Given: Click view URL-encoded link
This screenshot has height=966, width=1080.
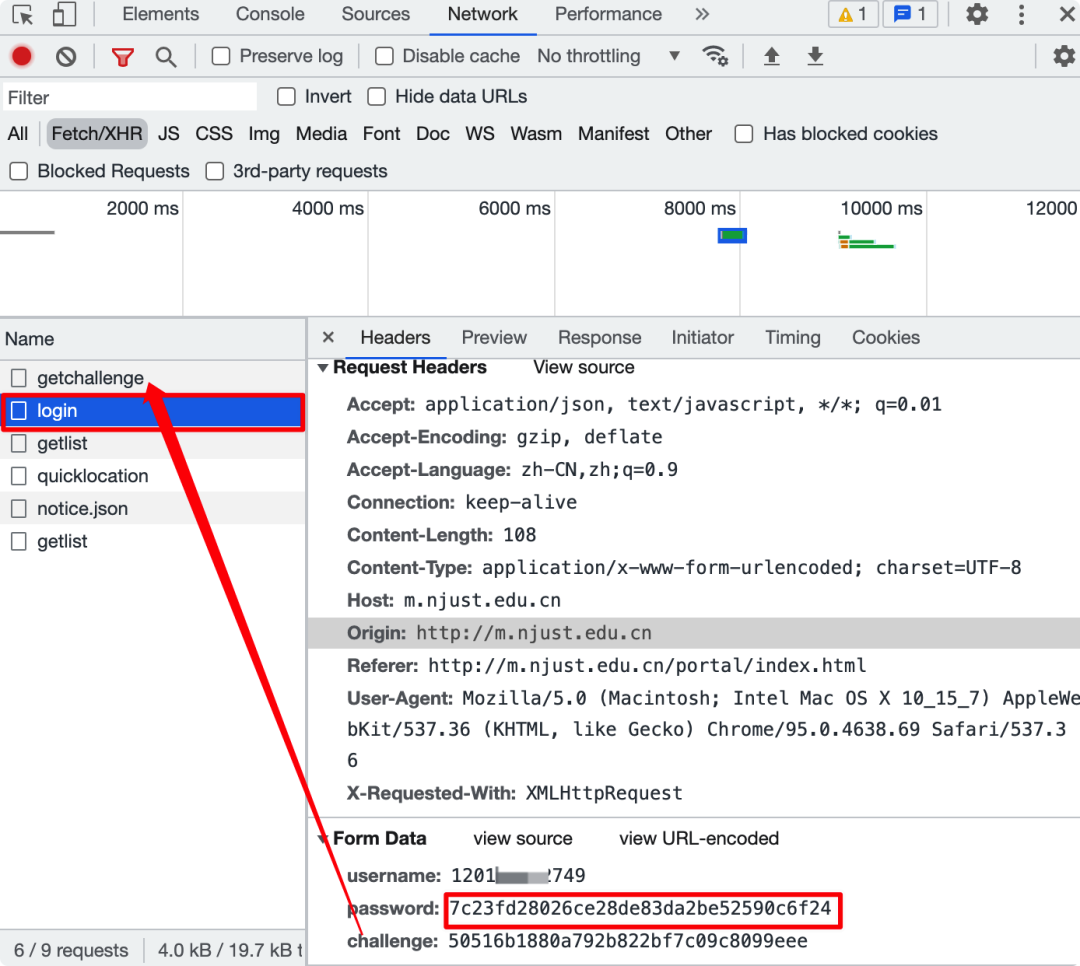Looking at the screenshot, I should [x=698, y=839].
